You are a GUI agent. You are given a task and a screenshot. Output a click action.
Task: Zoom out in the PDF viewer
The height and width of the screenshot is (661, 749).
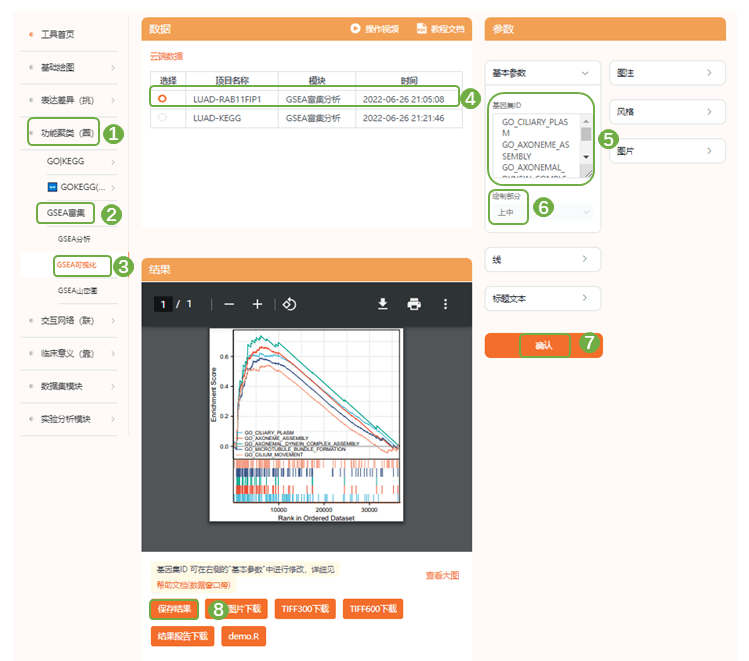229,304
